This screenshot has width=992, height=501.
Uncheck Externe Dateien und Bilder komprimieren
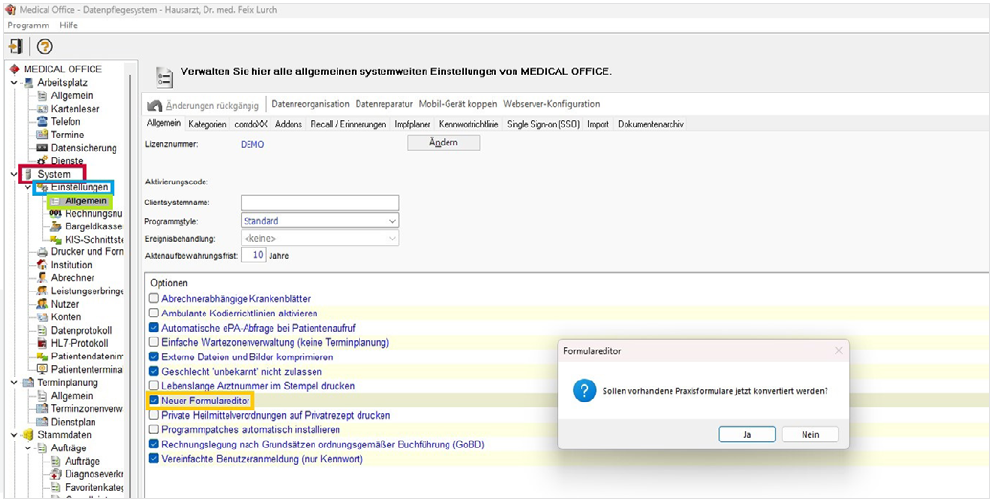pos(153,357)
